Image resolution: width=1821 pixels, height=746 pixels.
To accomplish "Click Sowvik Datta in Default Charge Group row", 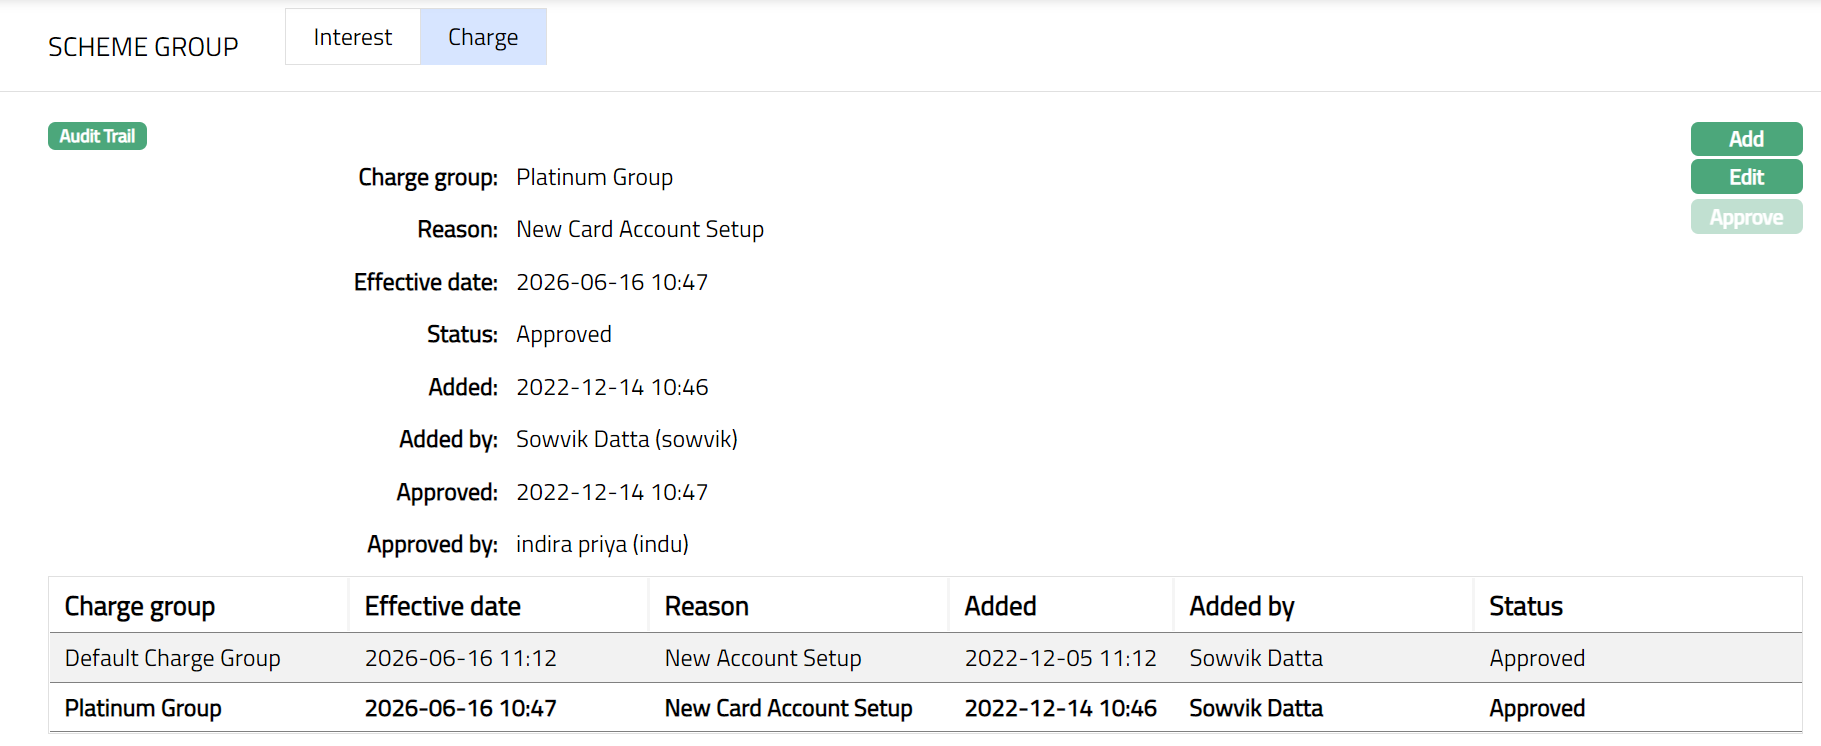I will click(x=1255, y=658).
